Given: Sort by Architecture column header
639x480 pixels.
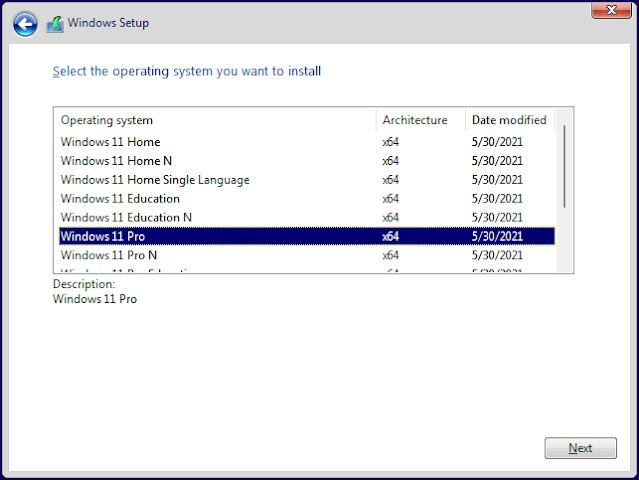Looking at the screenshot, I should [421, 120].
